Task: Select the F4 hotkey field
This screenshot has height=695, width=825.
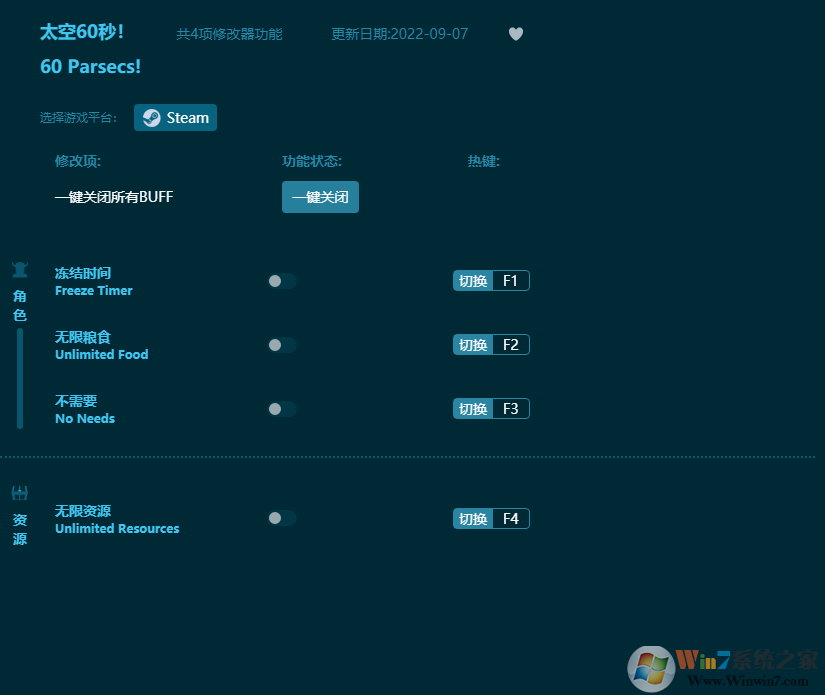Action: 510,519
